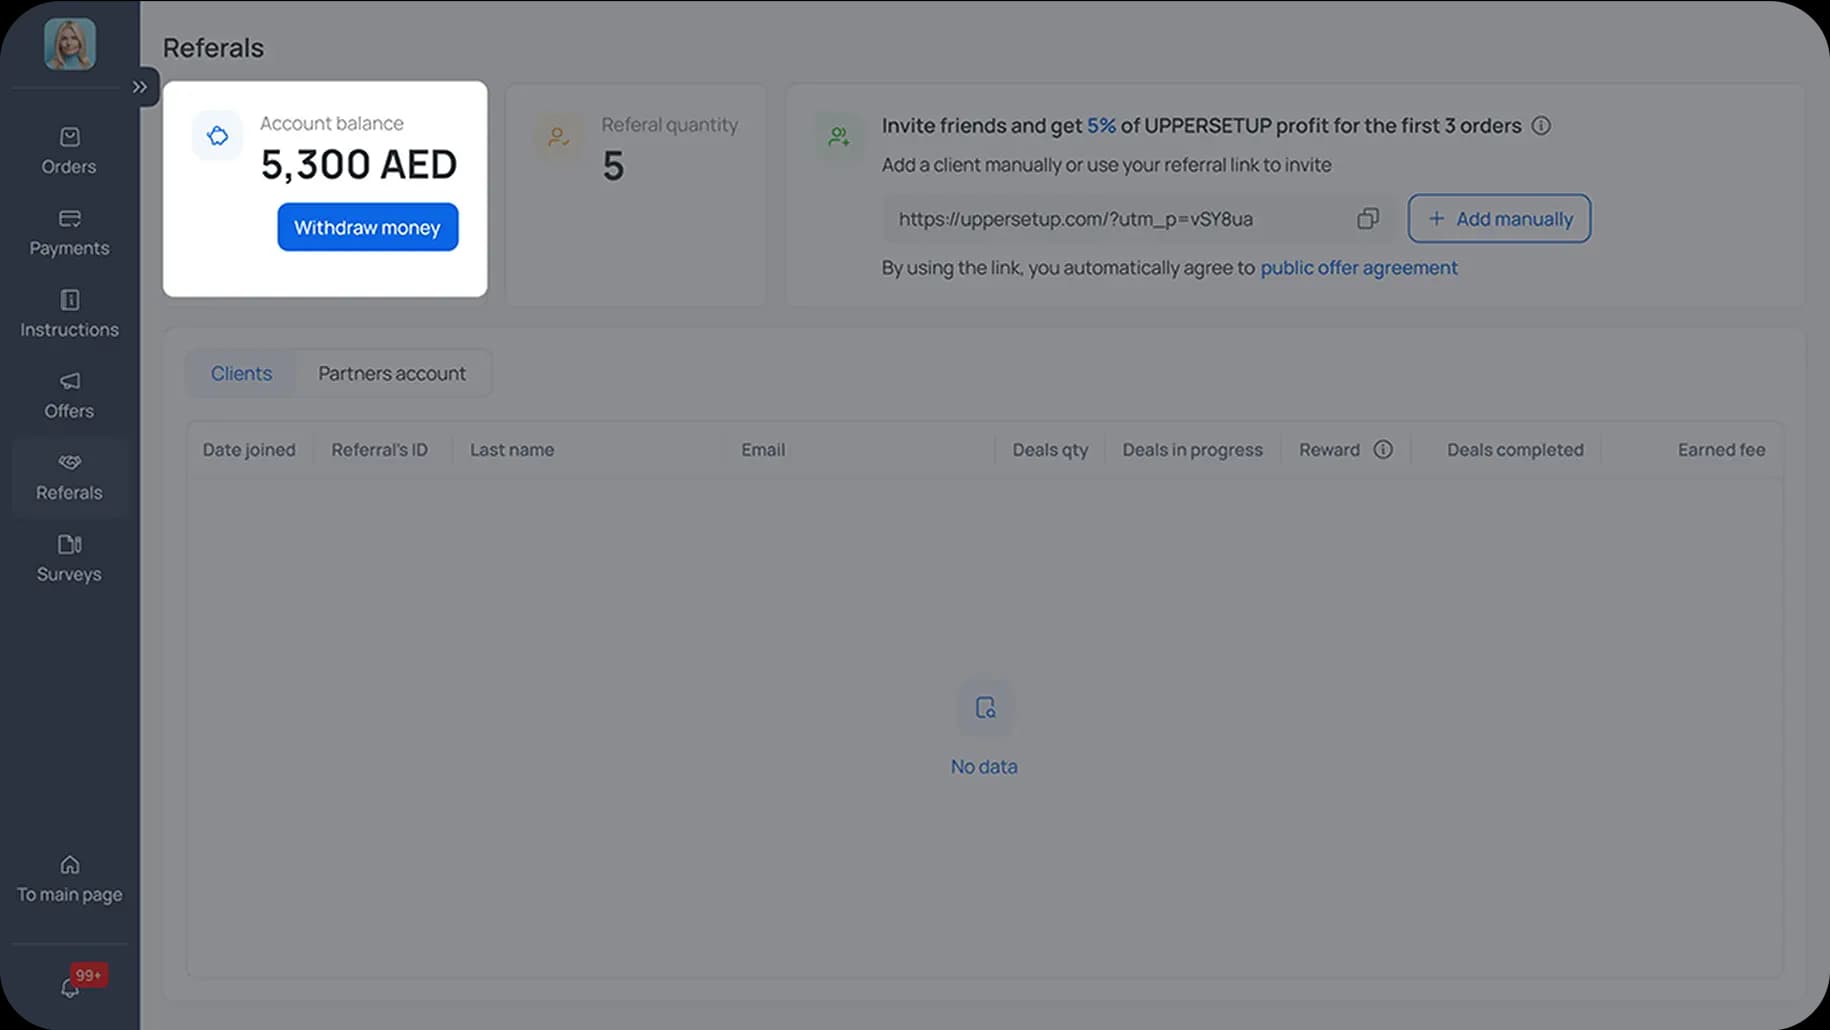
Task: Copy the referral link using copy icon
Action: [1367, 219]
